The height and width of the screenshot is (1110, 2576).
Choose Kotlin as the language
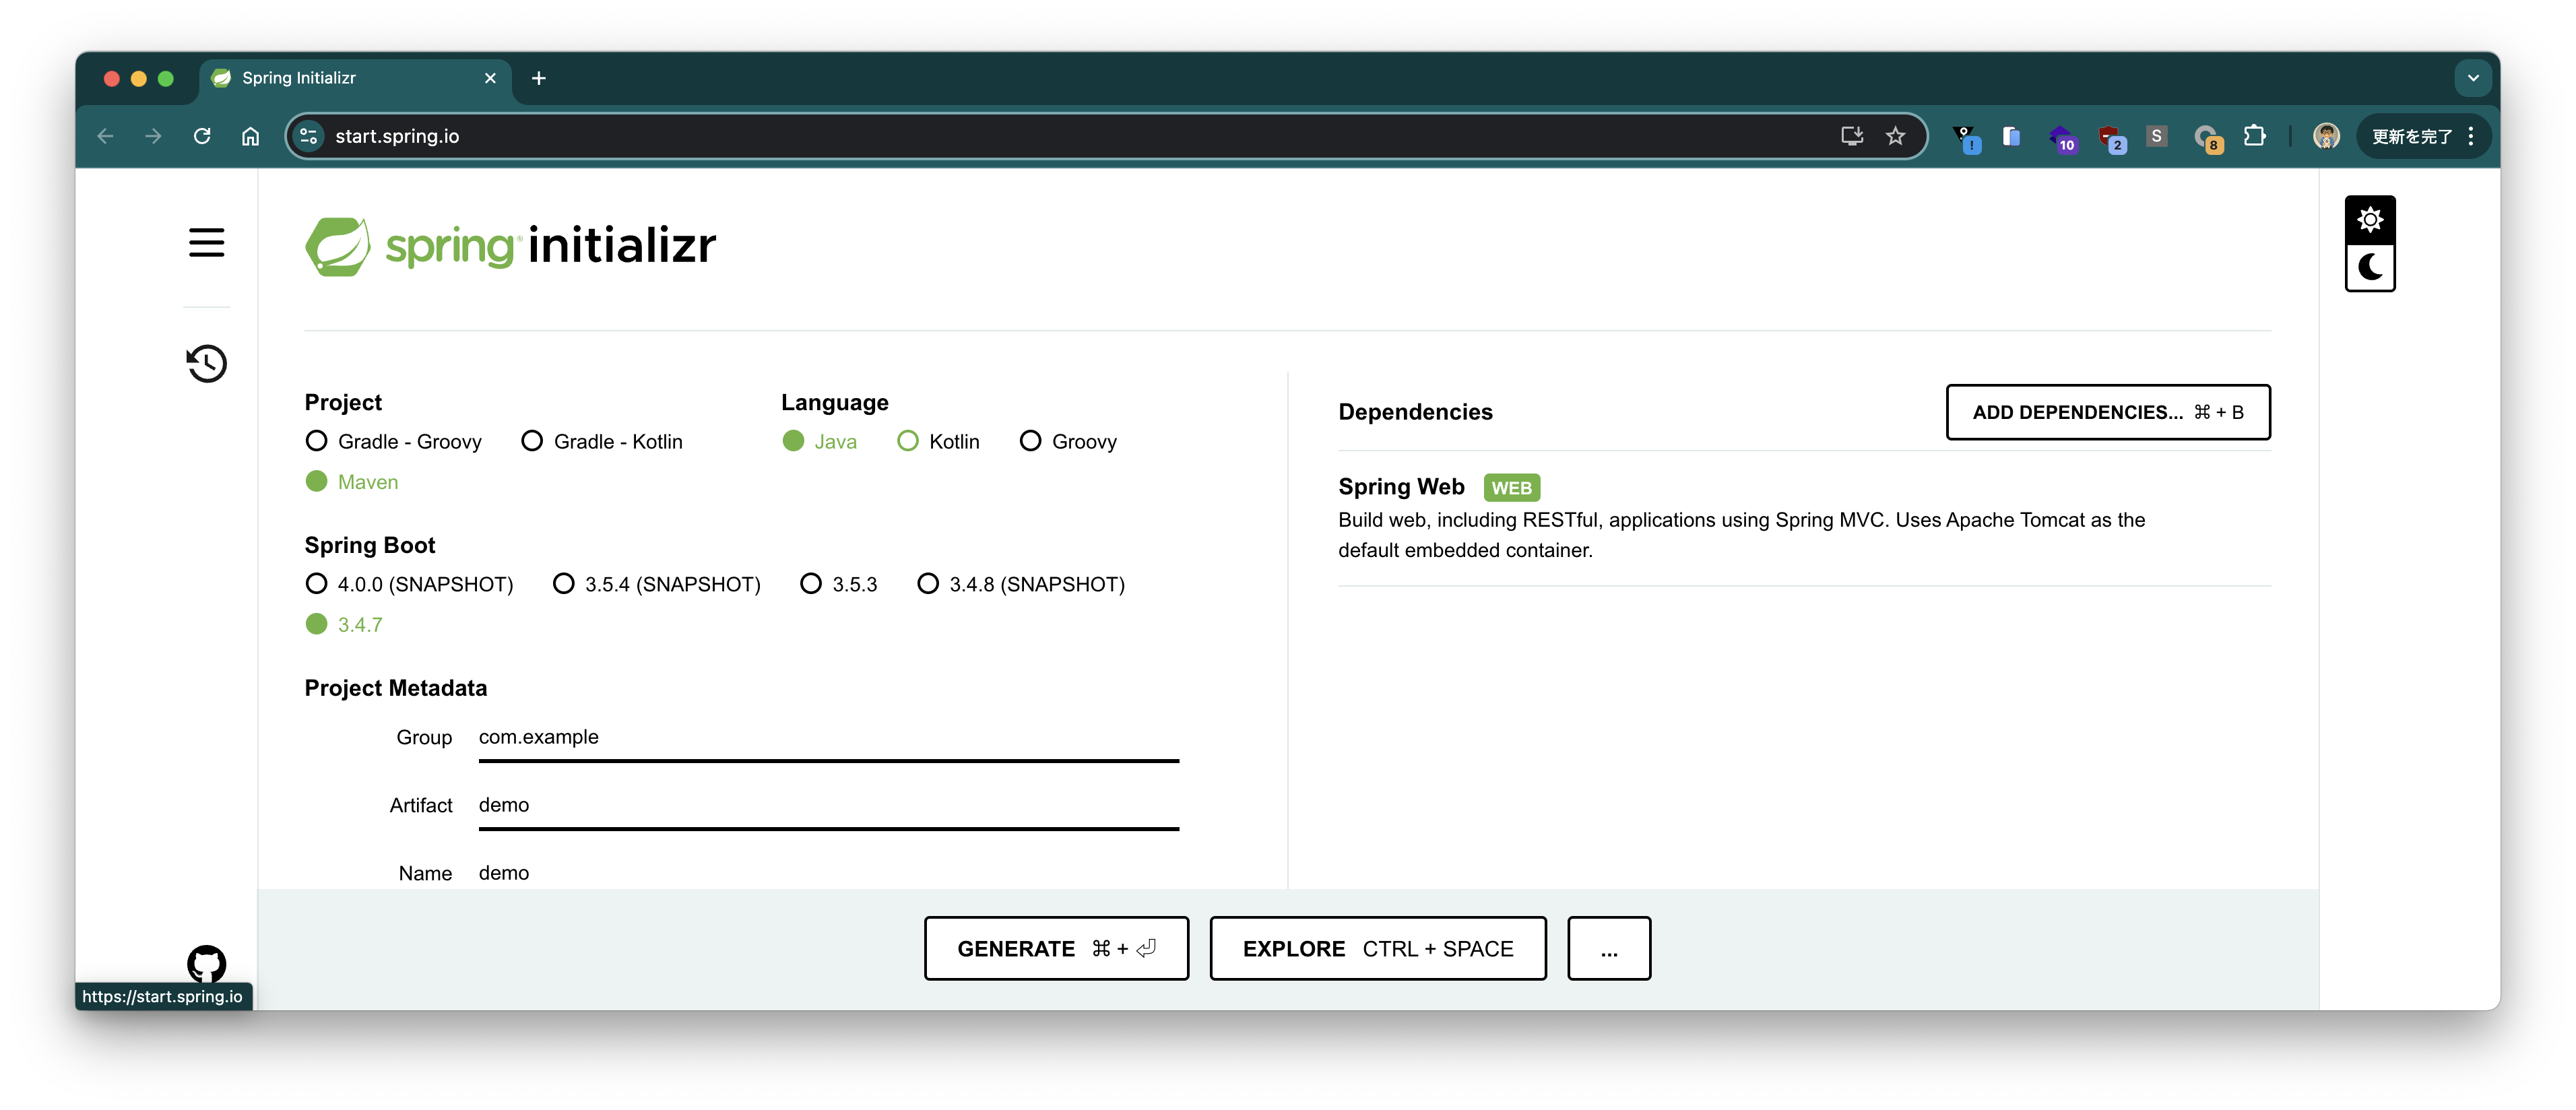pyautogui.click(x=907, y=441)
